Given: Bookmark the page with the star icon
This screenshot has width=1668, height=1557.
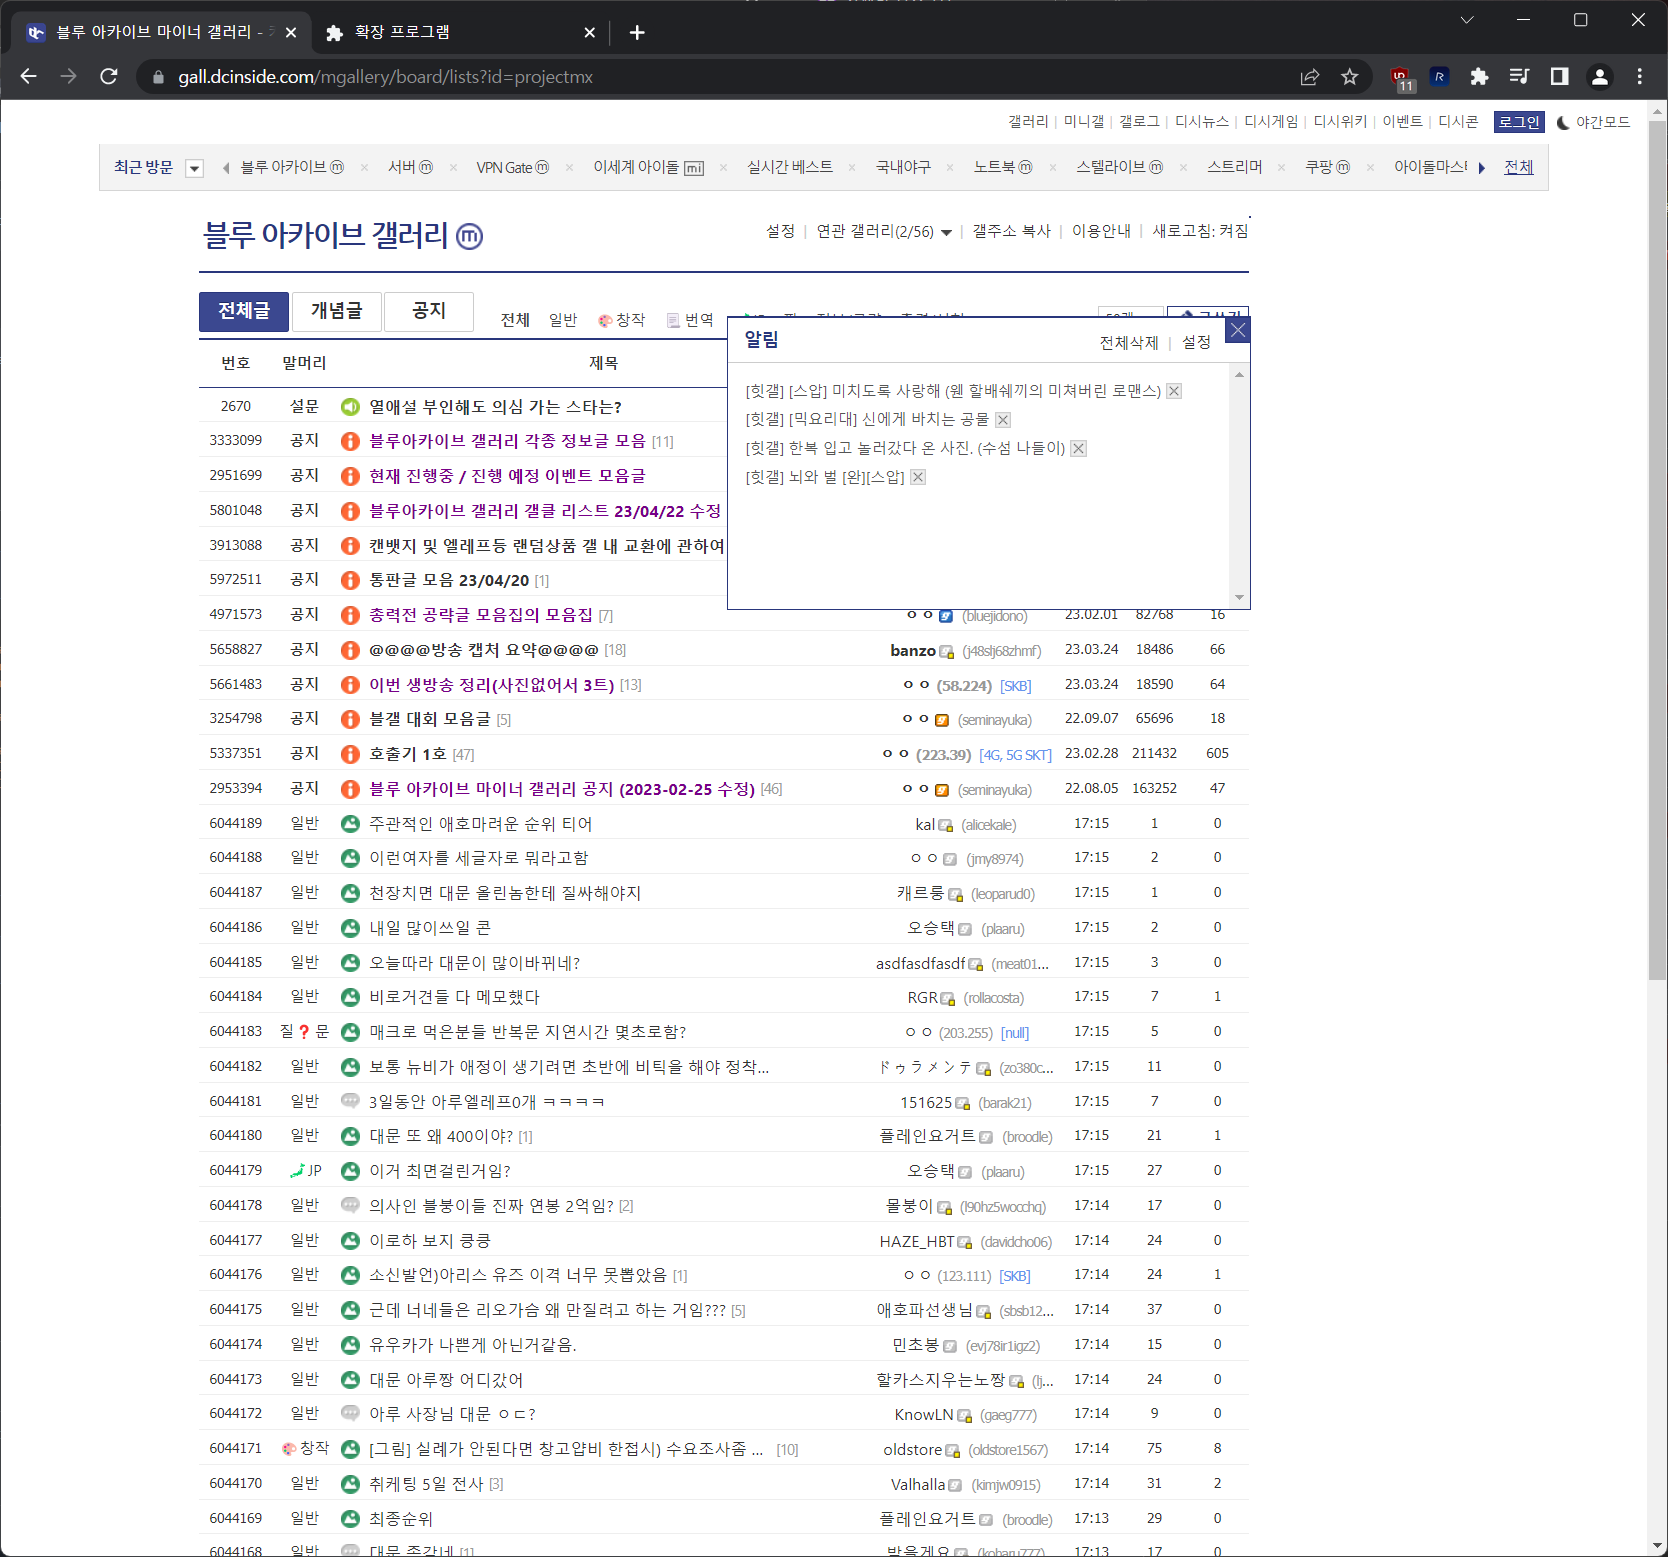Looking at the screenshot, I should pos(1348,76).
